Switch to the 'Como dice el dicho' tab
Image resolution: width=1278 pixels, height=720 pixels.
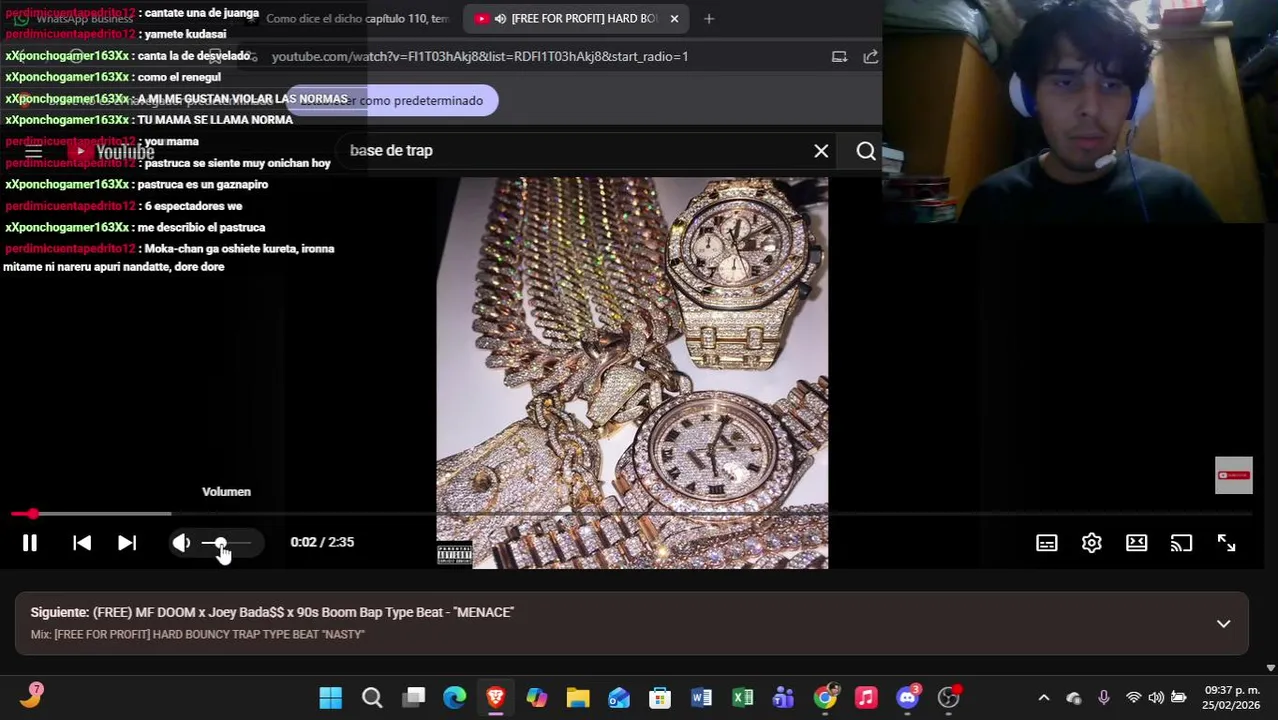coord(357,19)
